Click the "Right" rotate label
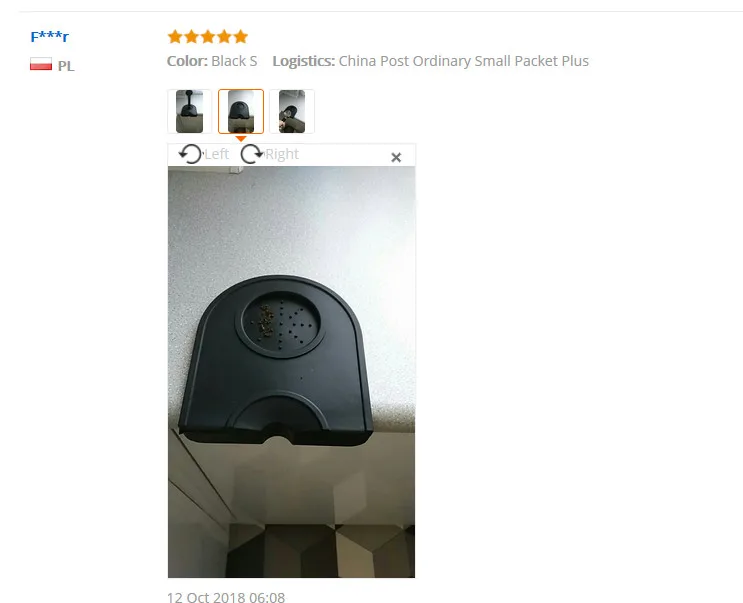743x603 pixels. point(282,154)
